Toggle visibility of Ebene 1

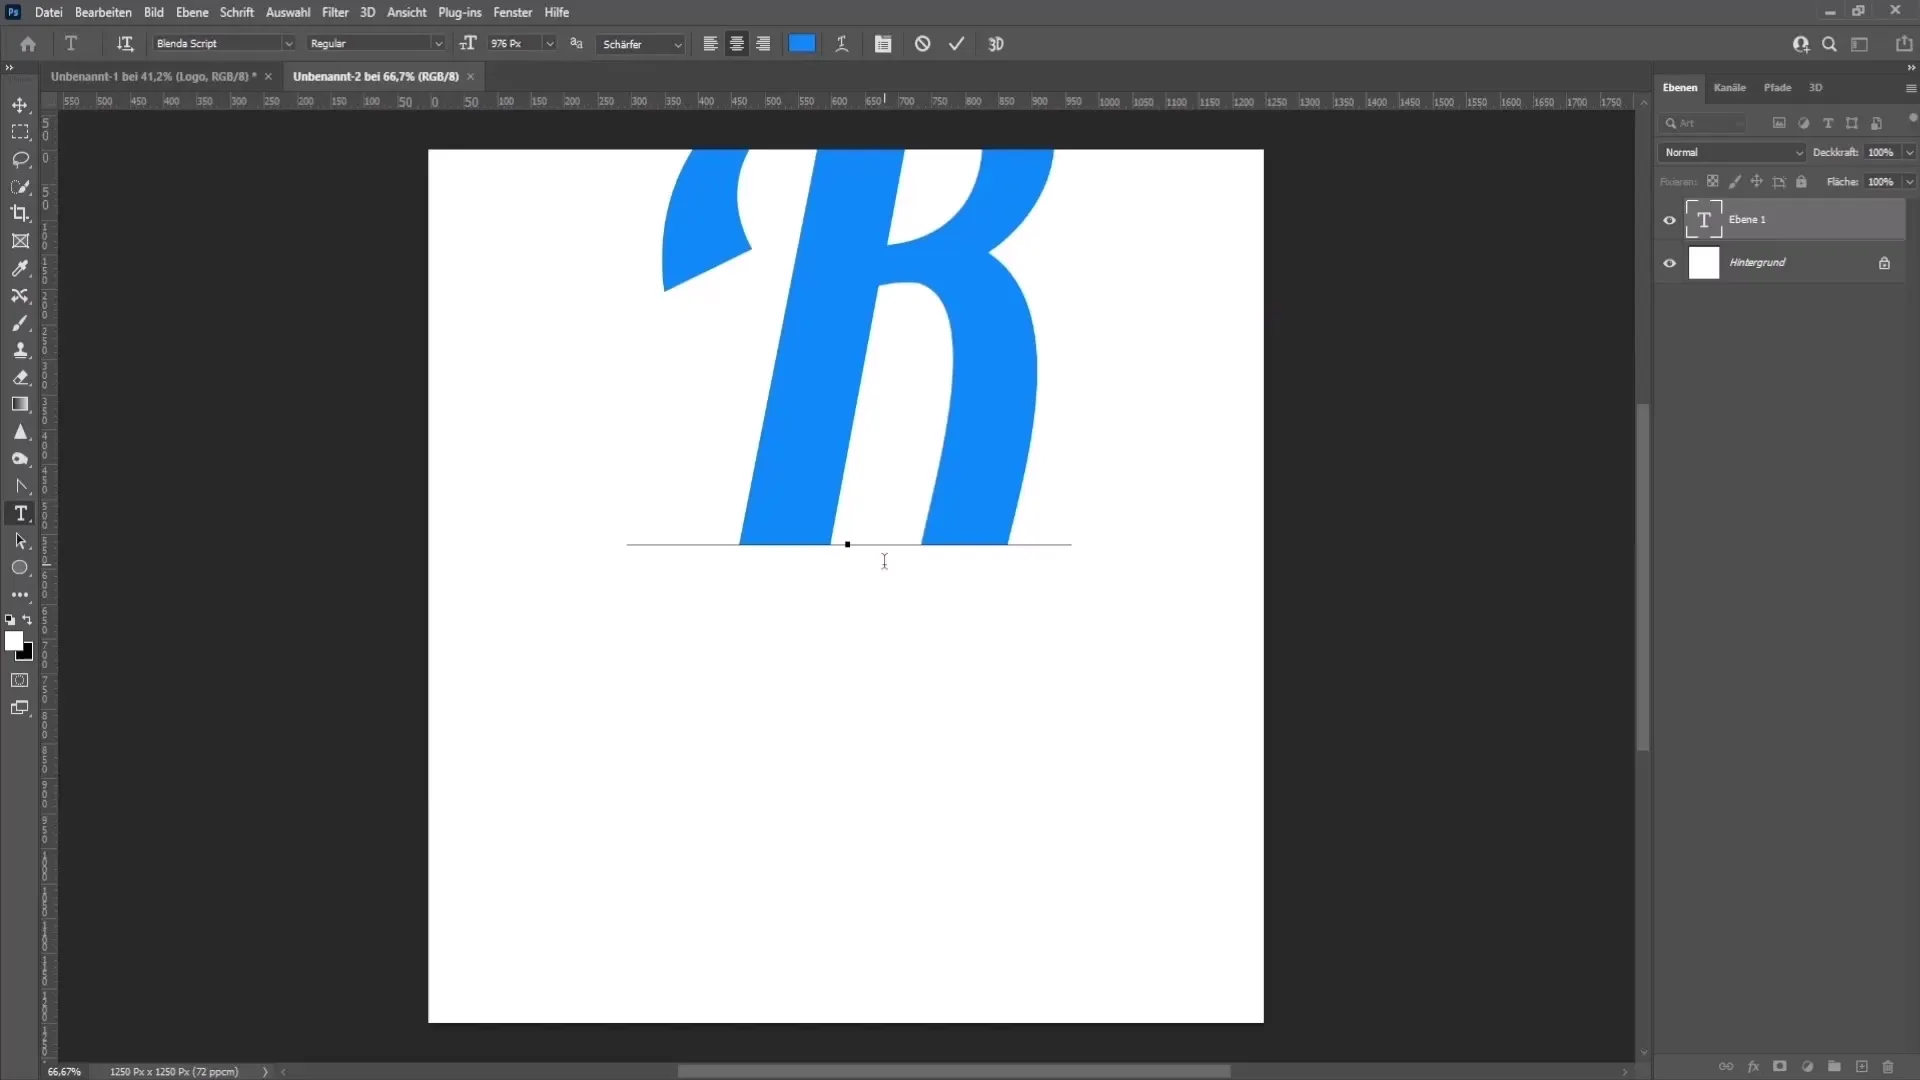coord(1668,219)
